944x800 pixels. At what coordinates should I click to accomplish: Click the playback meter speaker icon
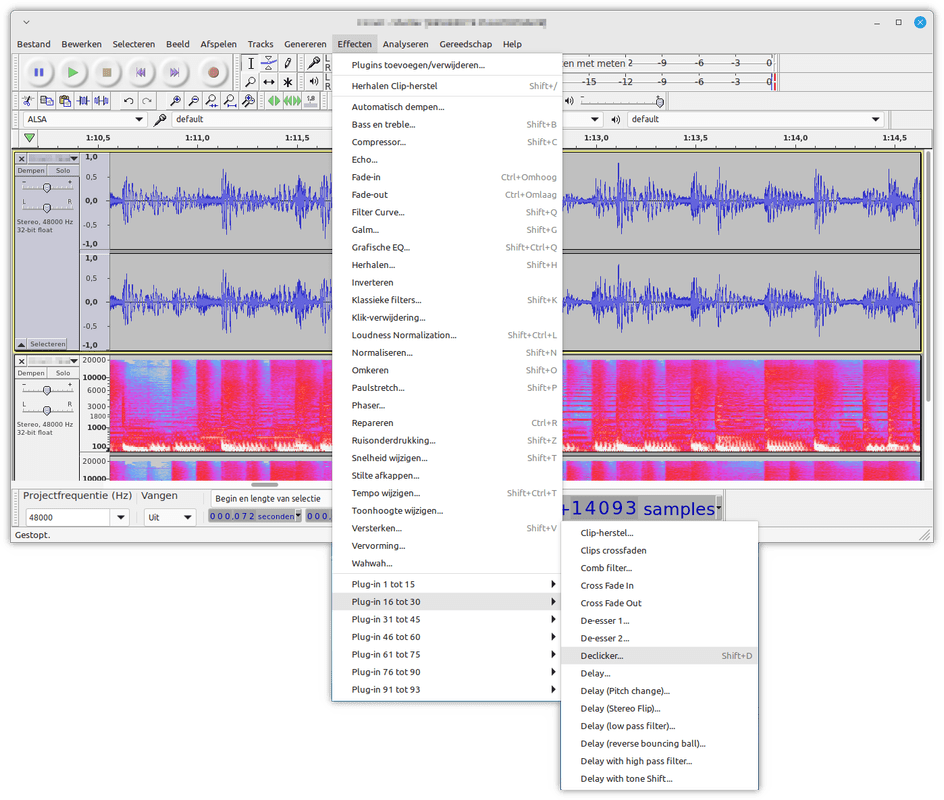click(314, 81)
